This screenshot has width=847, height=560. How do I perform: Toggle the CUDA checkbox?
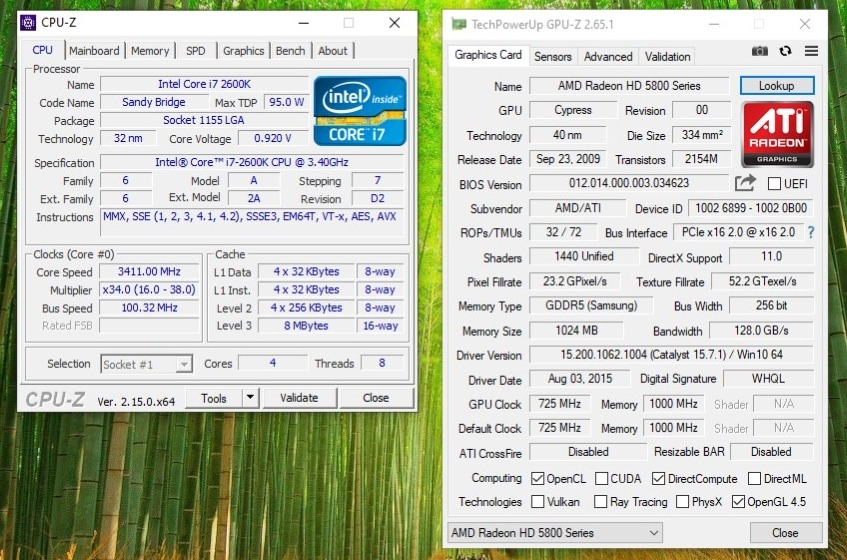601,479
